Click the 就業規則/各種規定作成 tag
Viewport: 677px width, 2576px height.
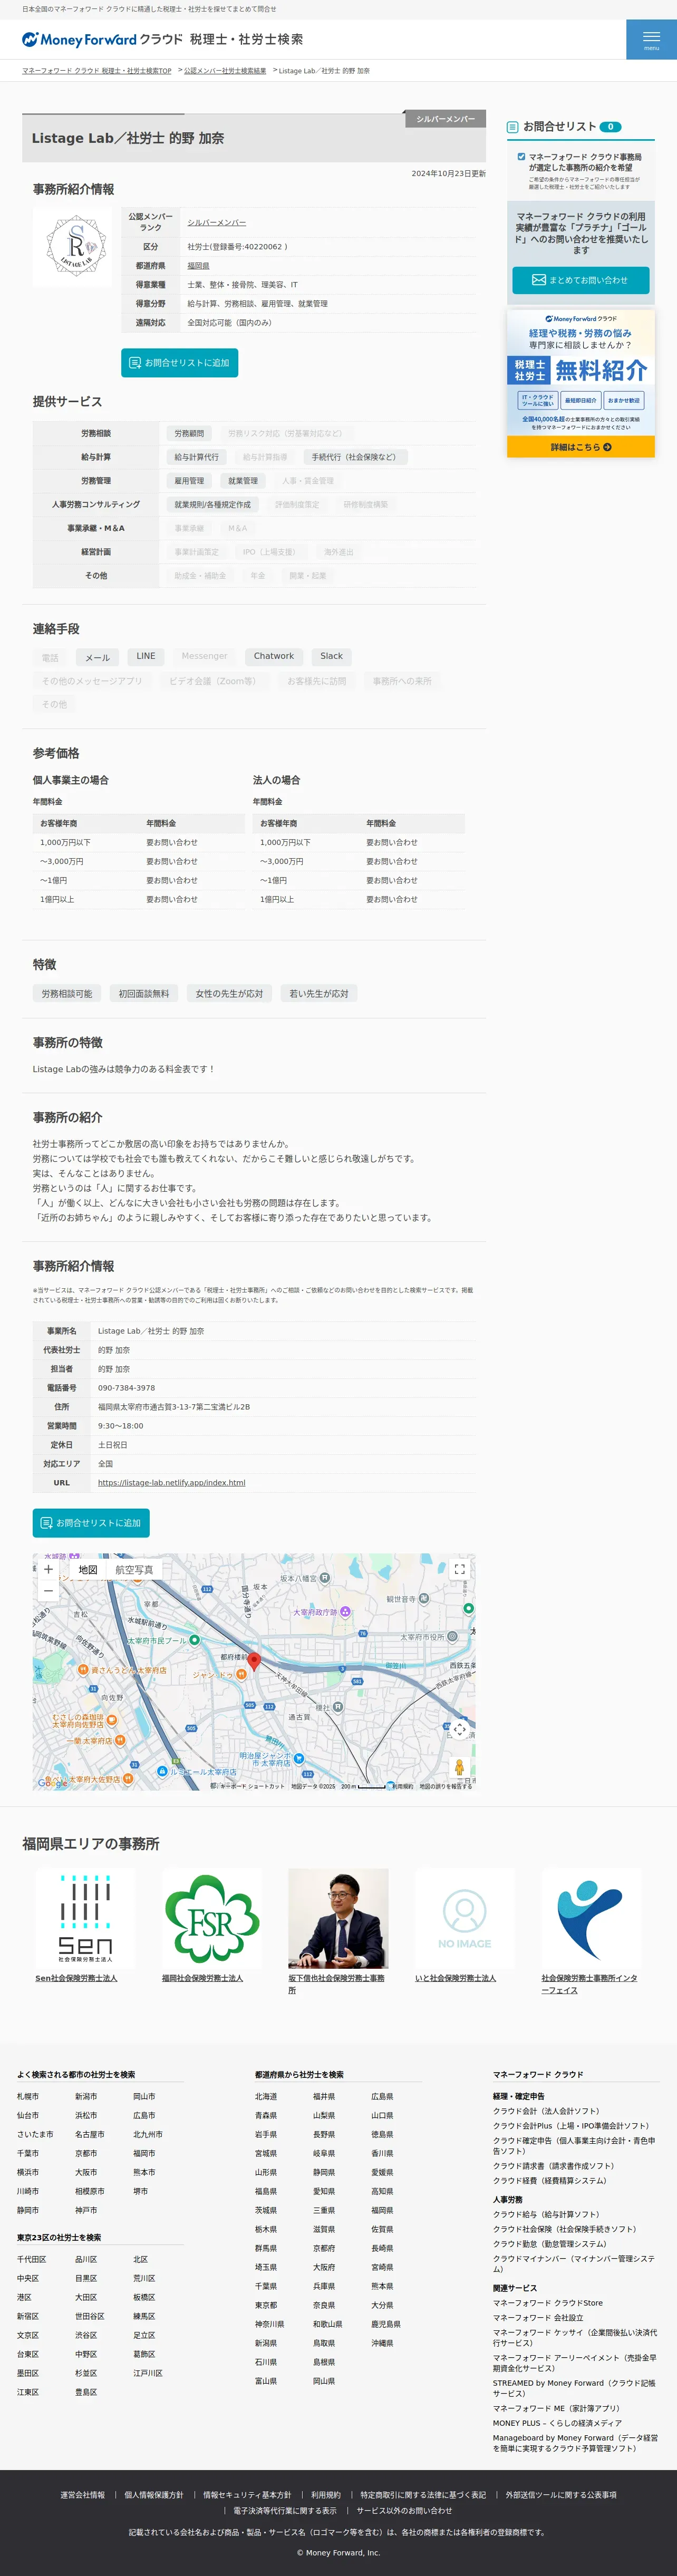coord(212,504)
